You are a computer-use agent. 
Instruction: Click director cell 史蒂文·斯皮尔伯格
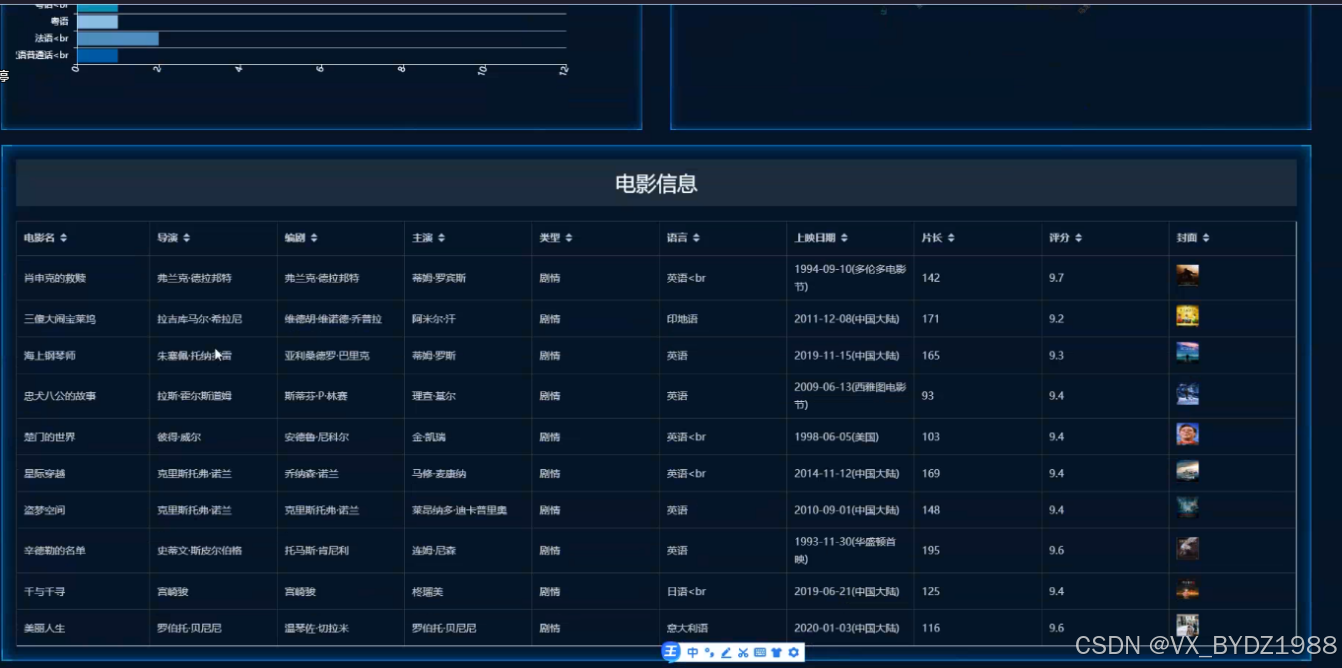(200, 551)
